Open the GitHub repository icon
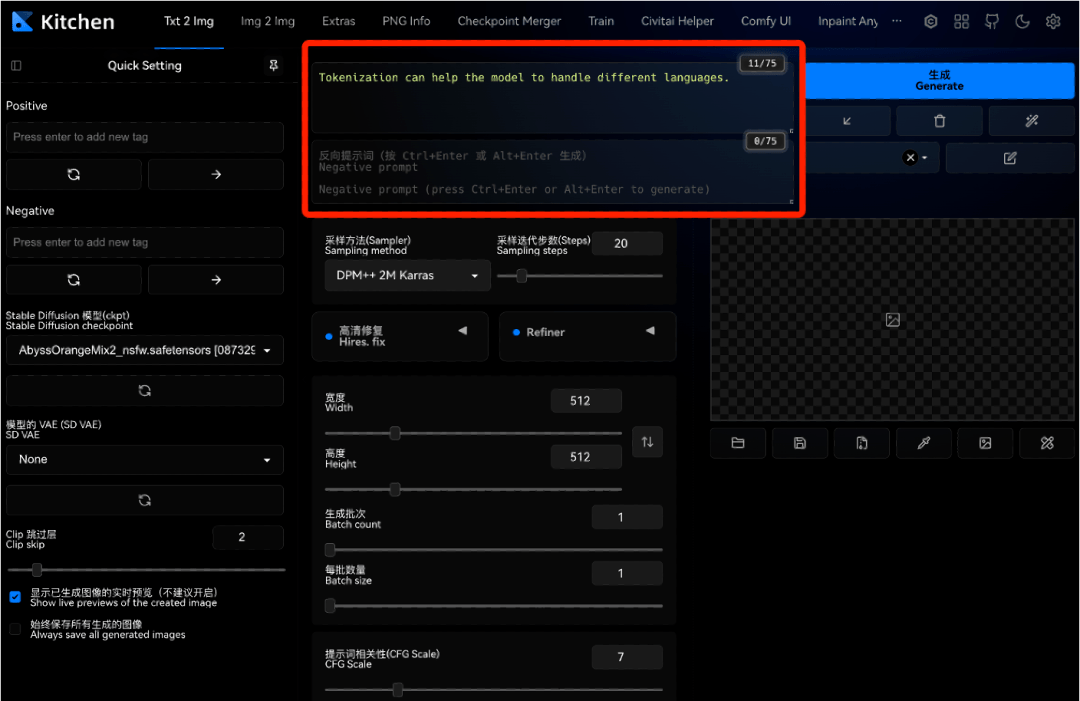The image size is (1080, 701). point(991,21)
